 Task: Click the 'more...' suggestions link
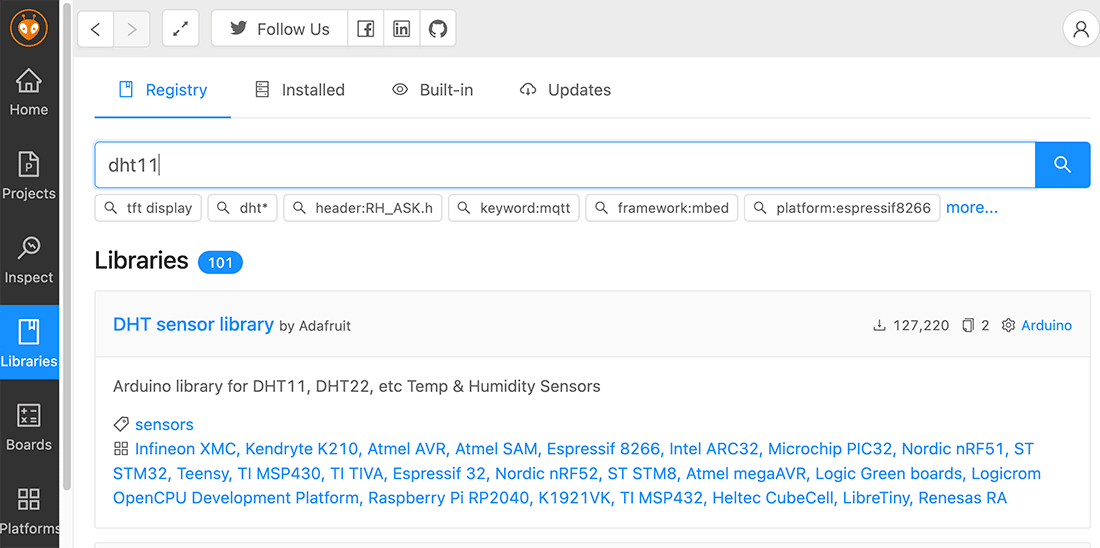(972, 208)
